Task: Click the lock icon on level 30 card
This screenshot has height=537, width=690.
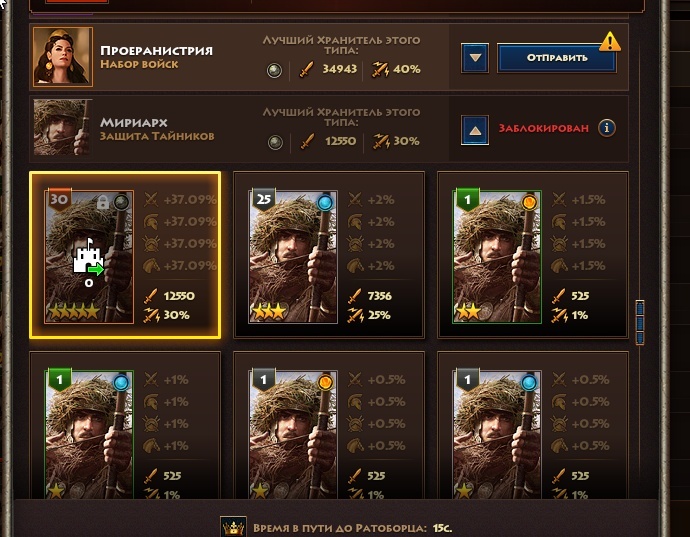Action: click(x=103, y=202)
